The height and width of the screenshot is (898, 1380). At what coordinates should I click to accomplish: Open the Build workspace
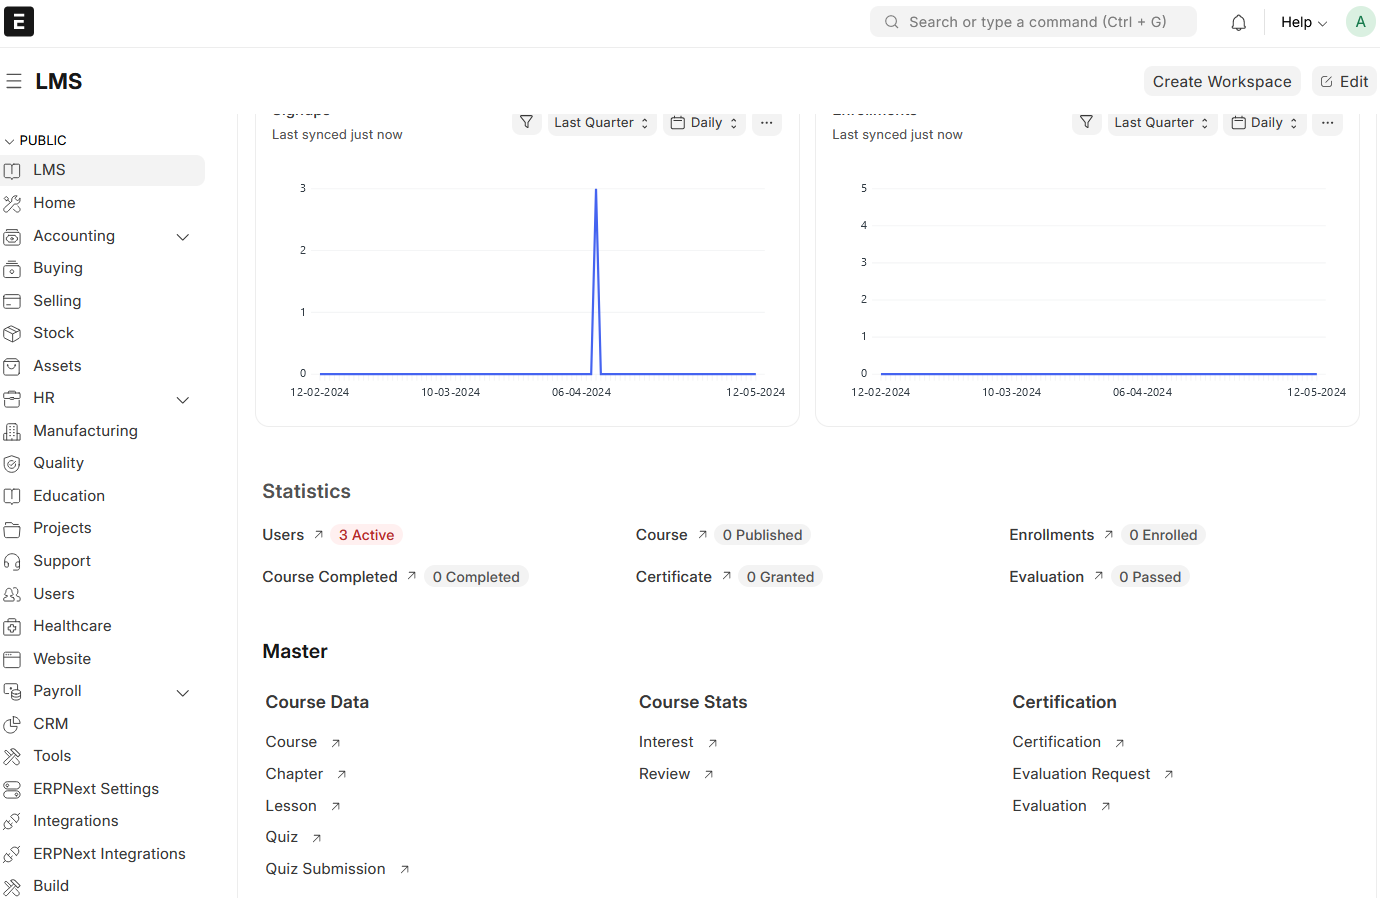point(51,886)
